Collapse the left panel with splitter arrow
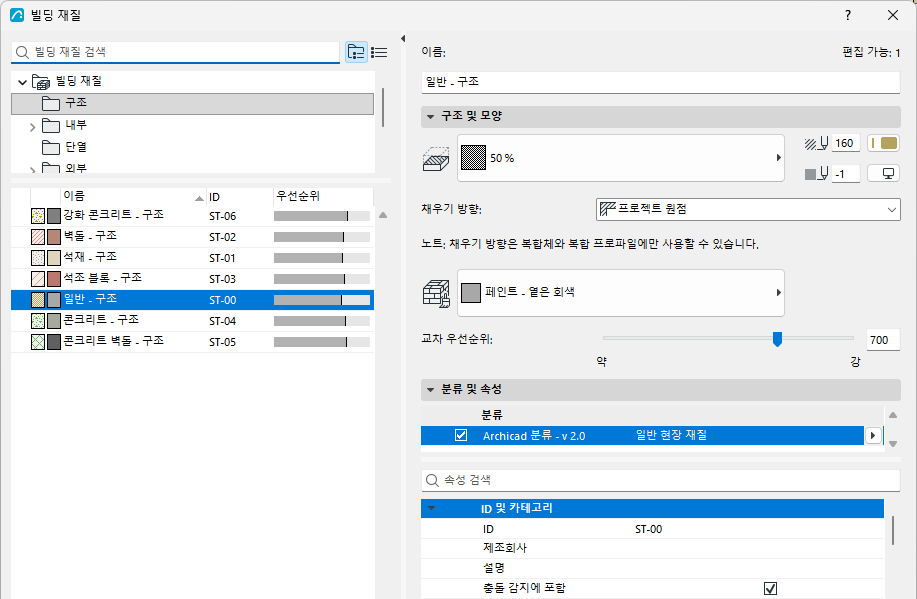 [402, 39]
